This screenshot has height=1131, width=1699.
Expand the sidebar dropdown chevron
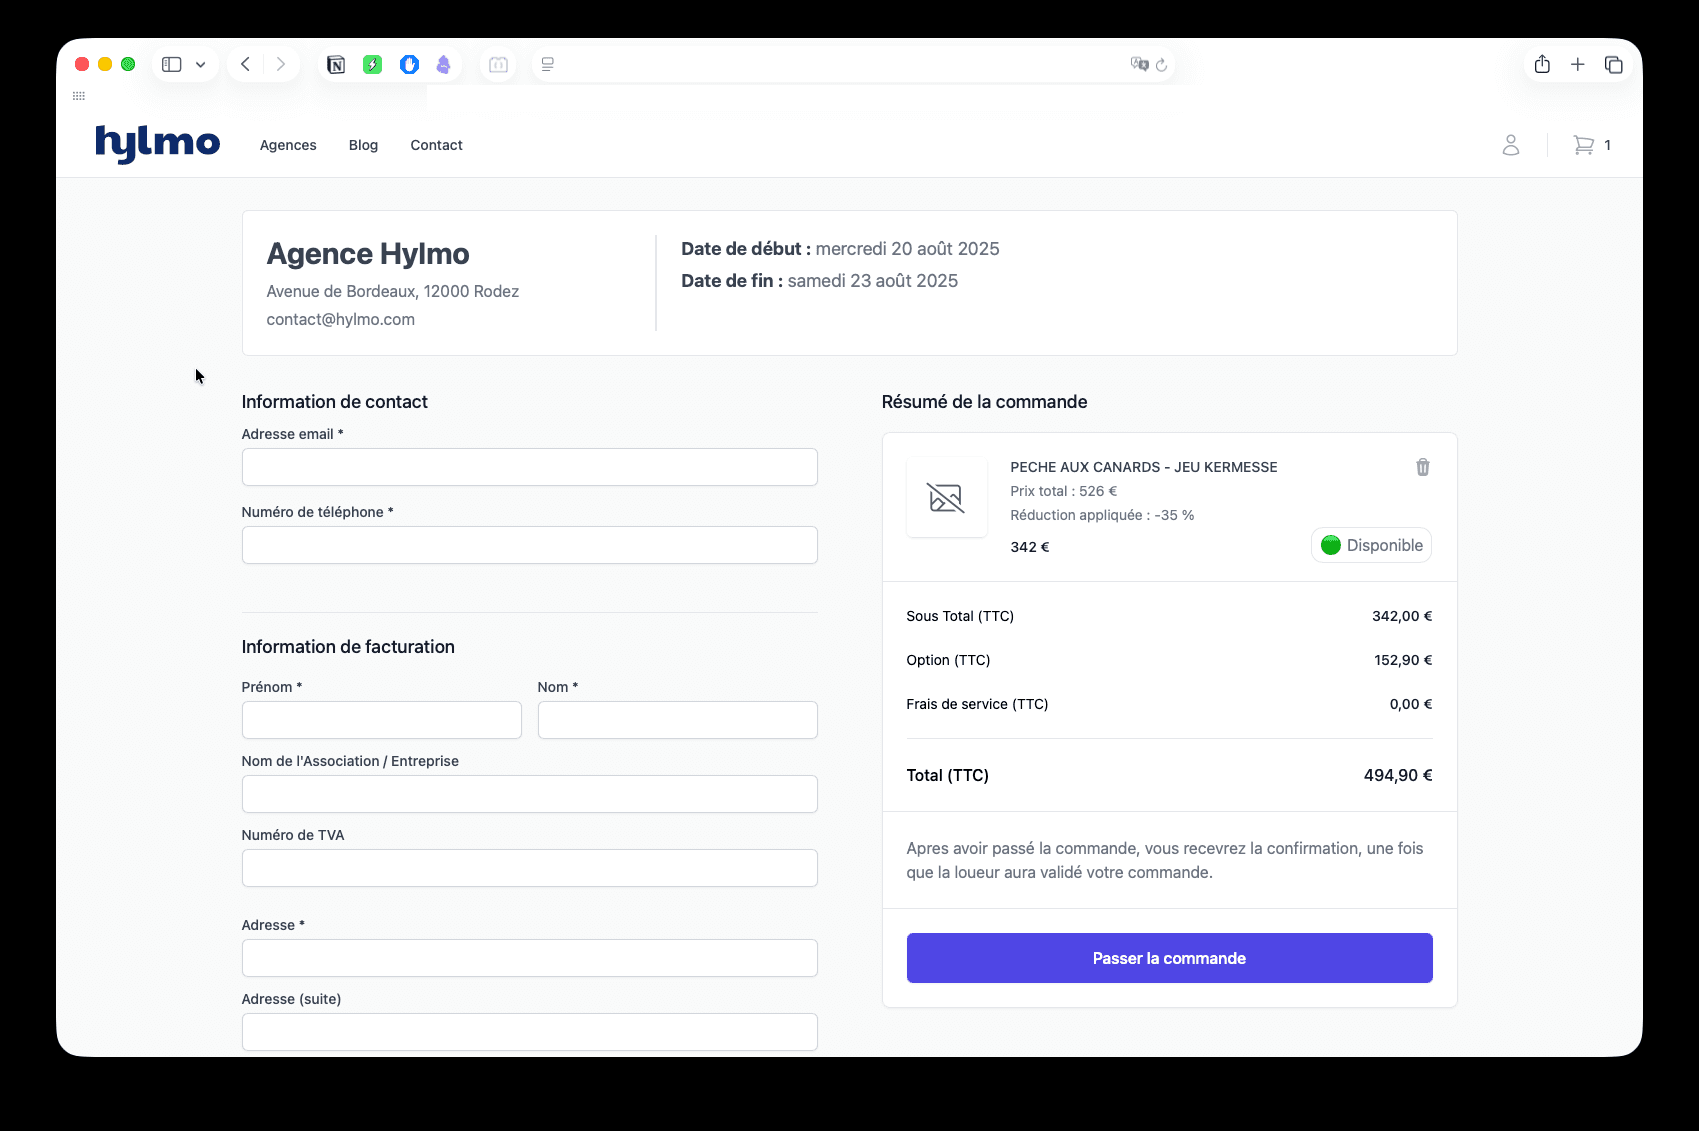[201, 65]
